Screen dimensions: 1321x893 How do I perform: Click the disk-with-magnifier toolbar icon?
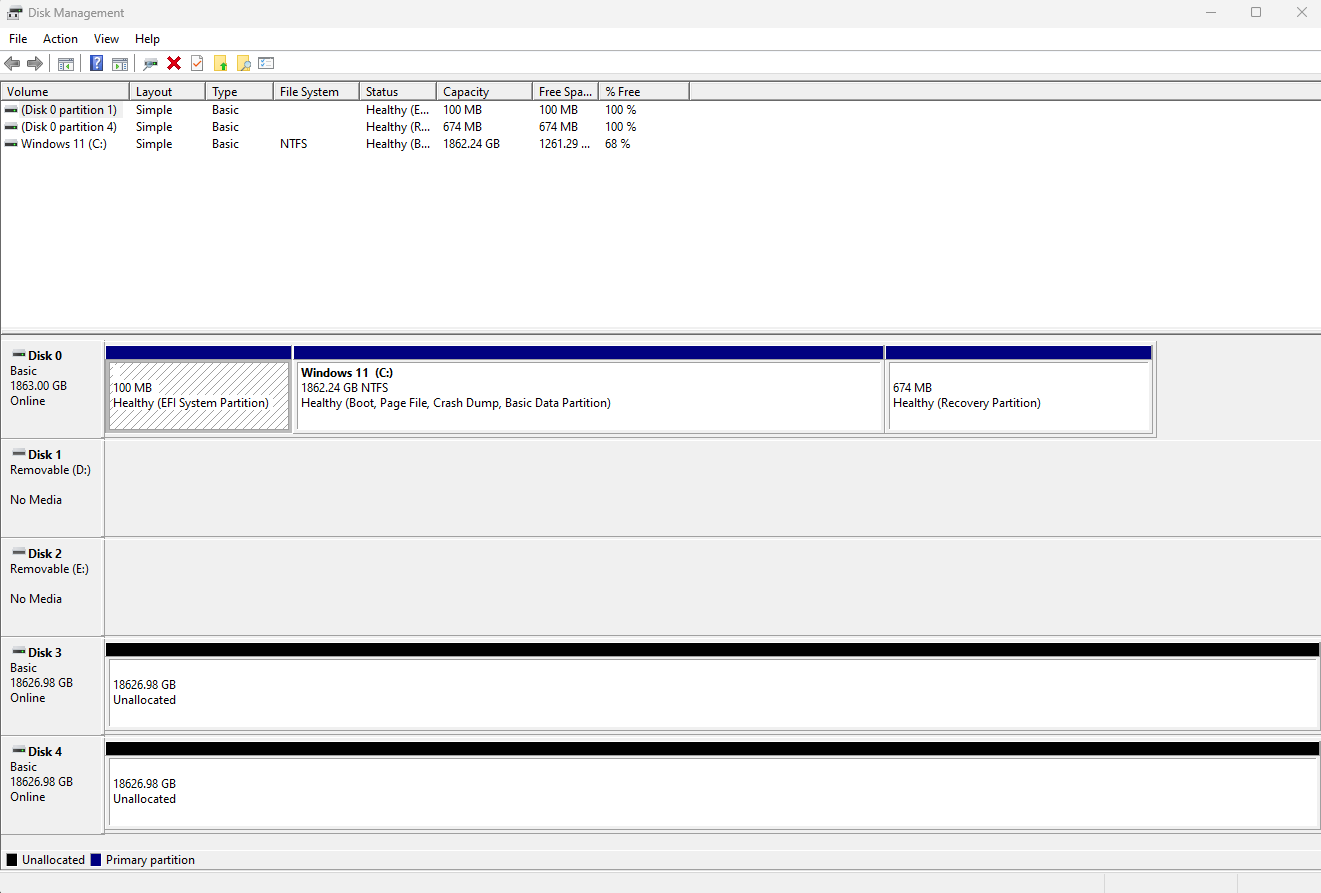coord(151,64)
